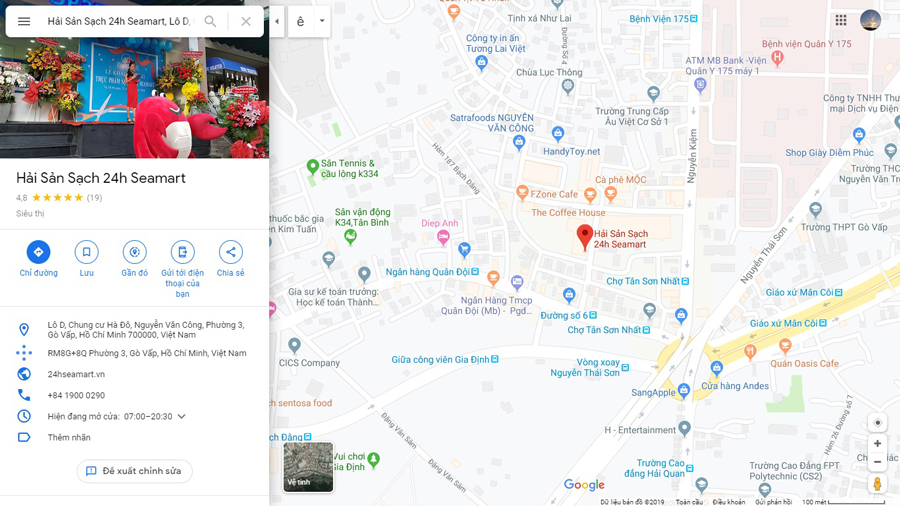
Task: Collapse the side panel arrow
Action: (277, 21)
